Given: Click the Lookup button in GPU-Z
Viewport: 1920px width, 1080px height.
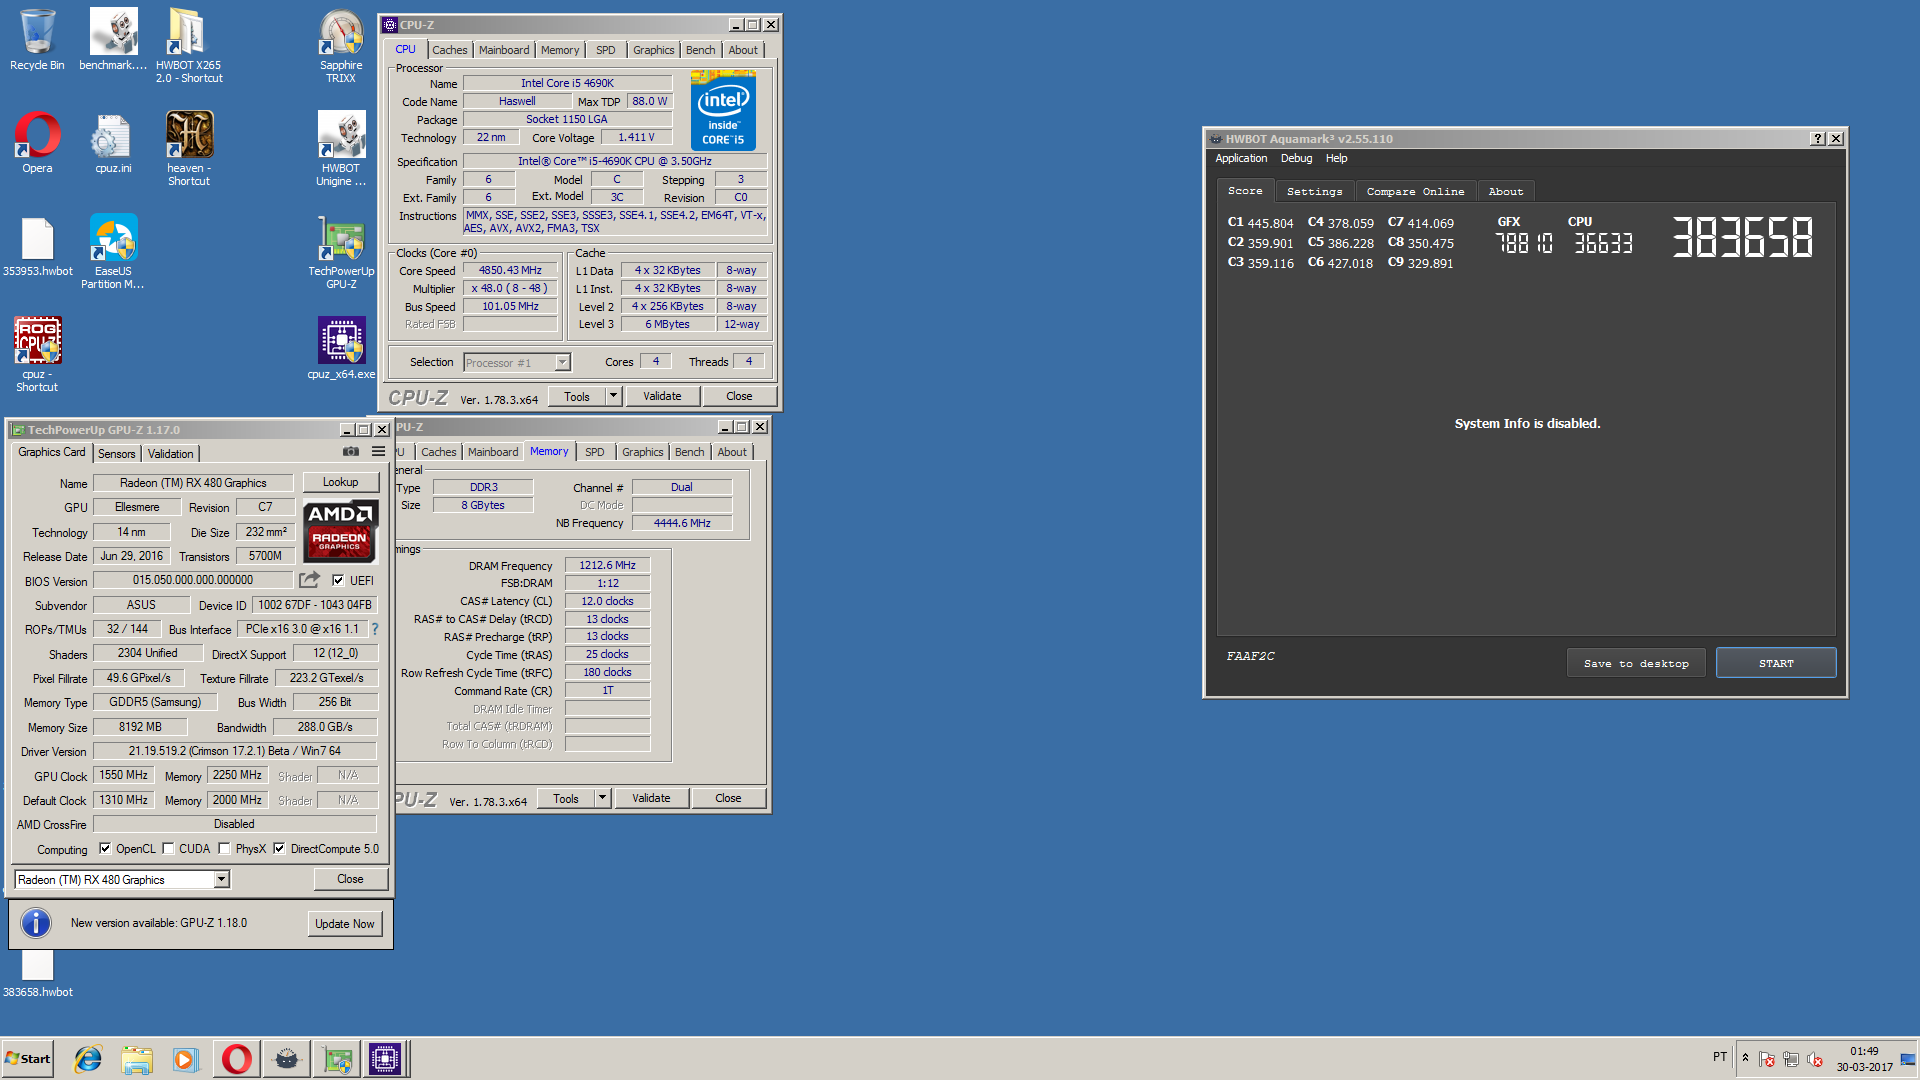Looking at the screenshot, I should (340, 482).
